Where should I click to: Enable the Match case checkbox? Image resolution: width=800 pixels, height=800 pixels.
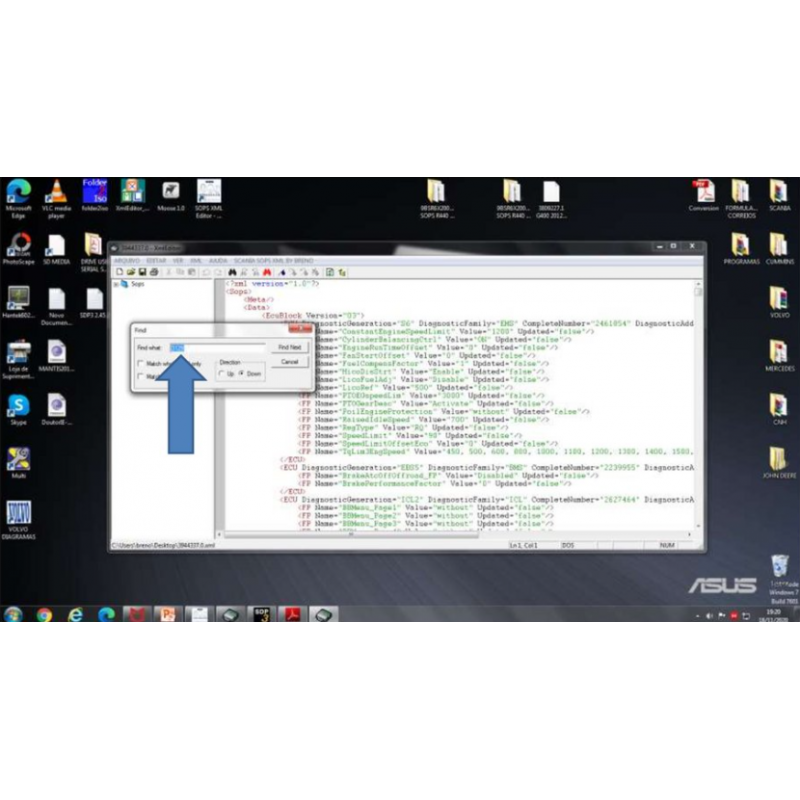141,377
